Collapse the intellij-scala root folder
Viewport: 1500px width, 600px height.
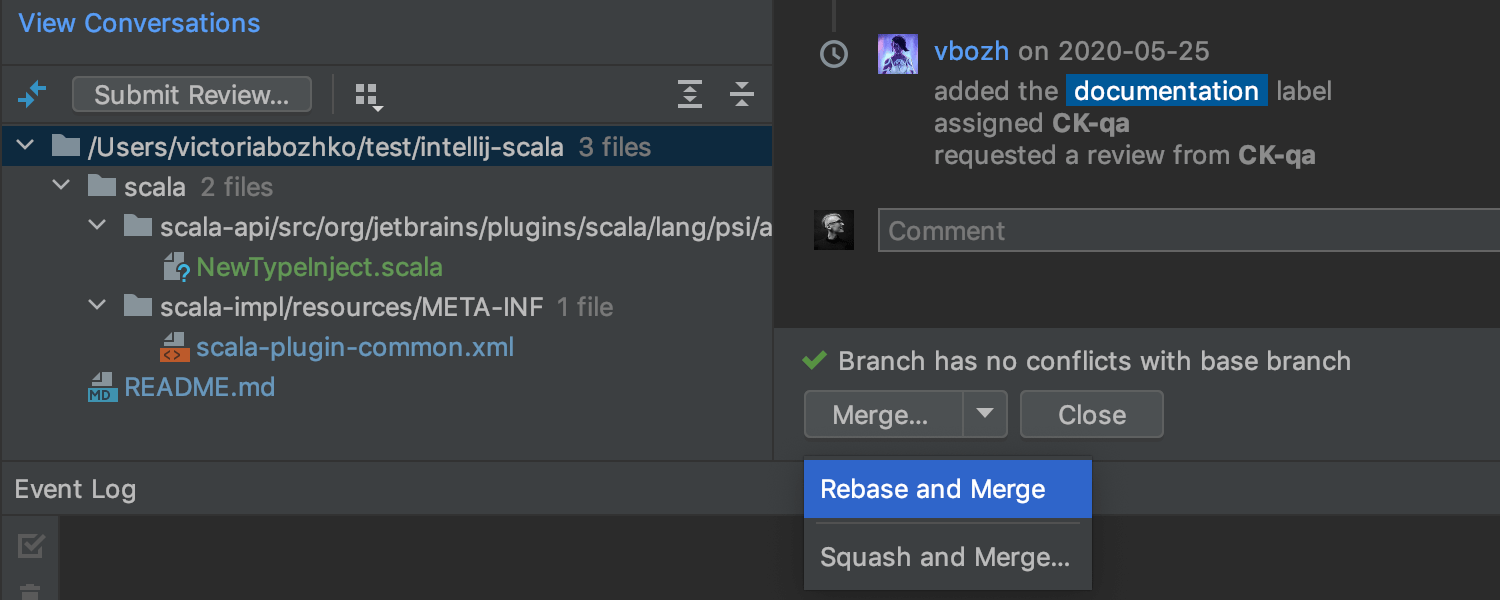pos(25,147)
